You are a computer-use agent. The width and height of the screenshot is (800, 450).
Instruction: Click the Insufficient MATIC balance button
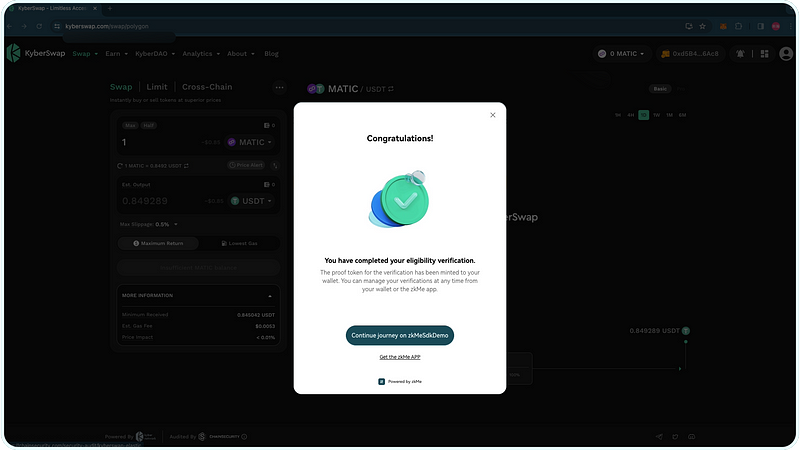coord(198,267)
